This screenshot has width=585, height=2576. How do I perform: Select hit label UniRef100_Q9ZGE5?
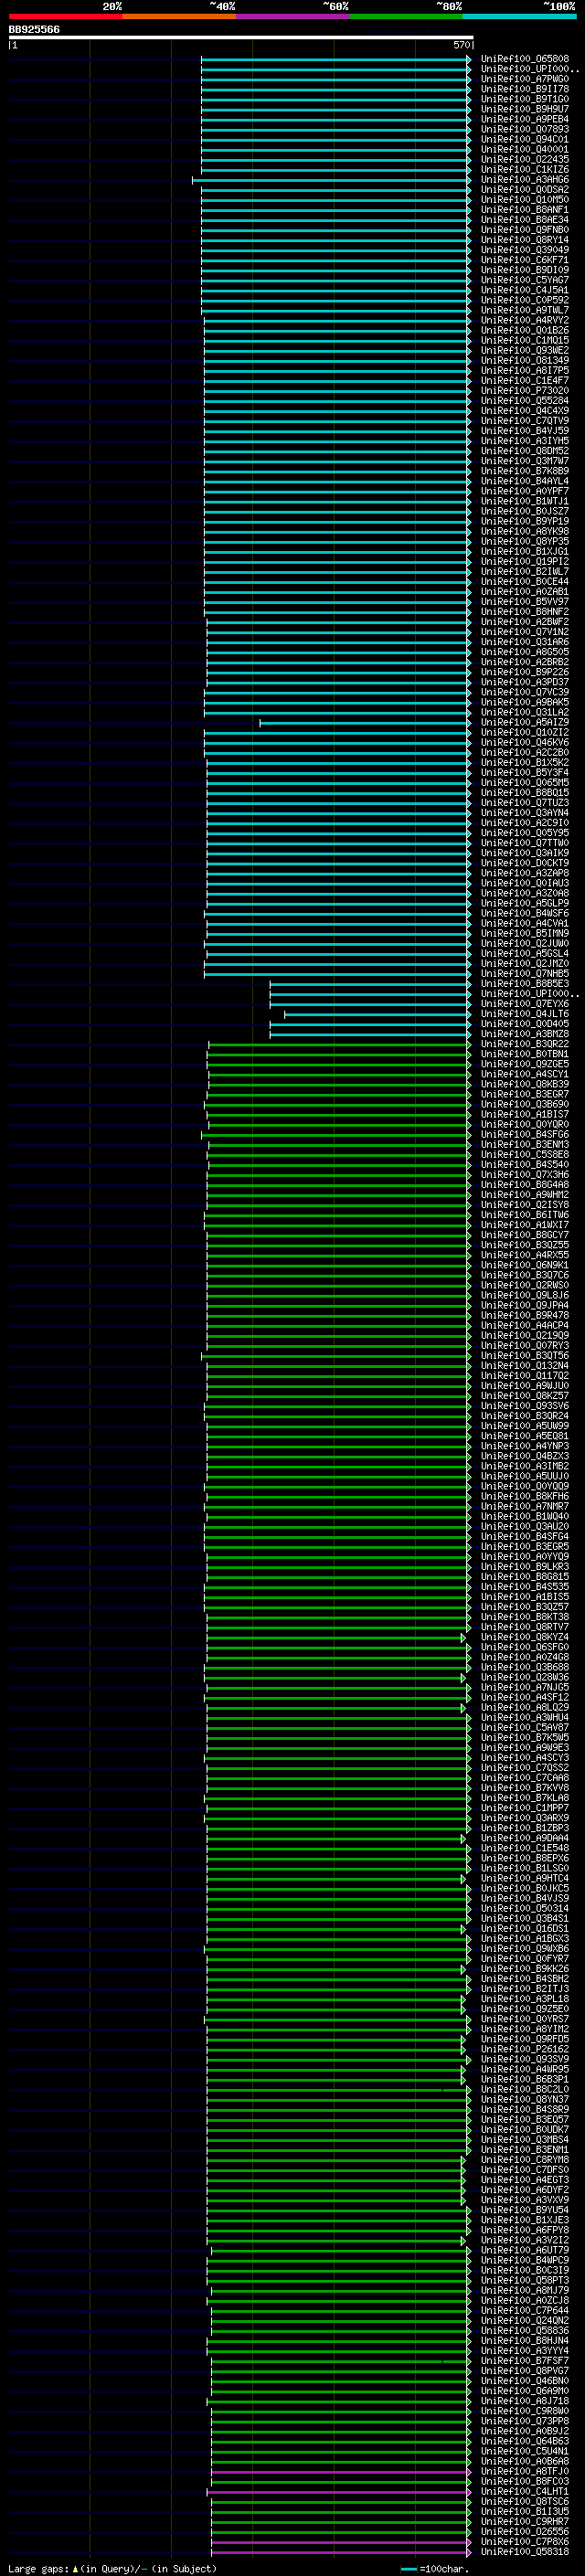(525, 1065)
